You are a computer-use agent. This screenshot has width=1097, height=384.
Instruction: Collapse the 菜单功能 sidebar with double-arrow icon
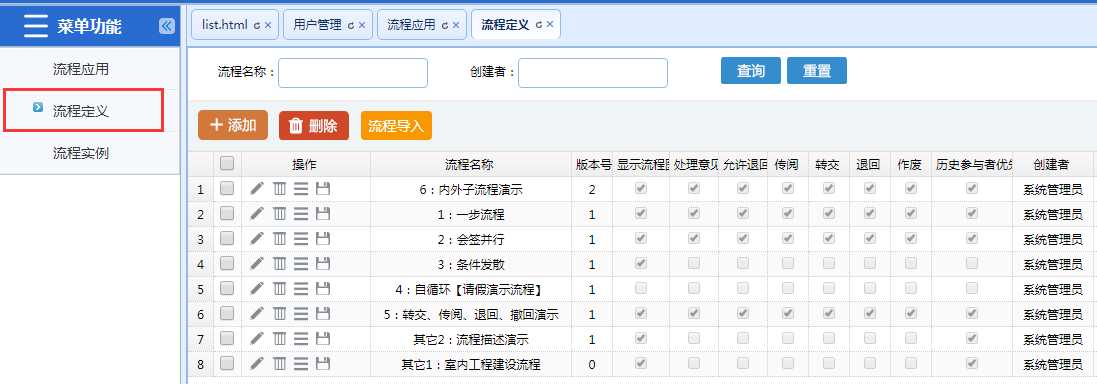167,27
